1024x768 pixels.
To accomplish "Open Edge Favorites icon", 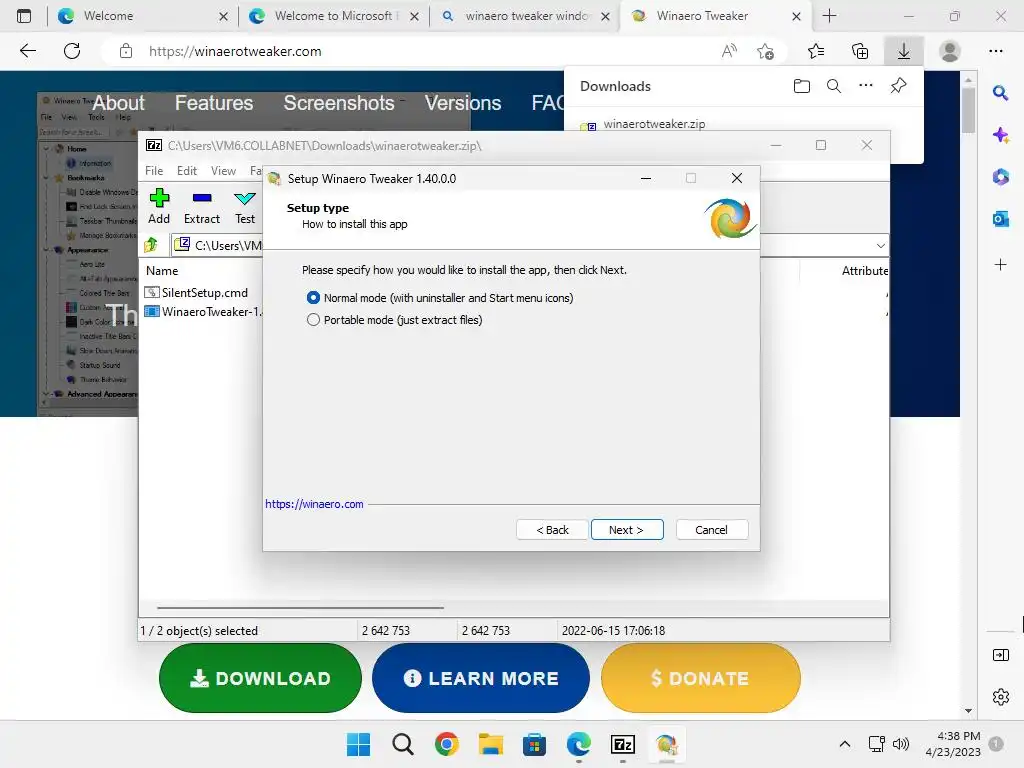I will [x=816, y=51].
